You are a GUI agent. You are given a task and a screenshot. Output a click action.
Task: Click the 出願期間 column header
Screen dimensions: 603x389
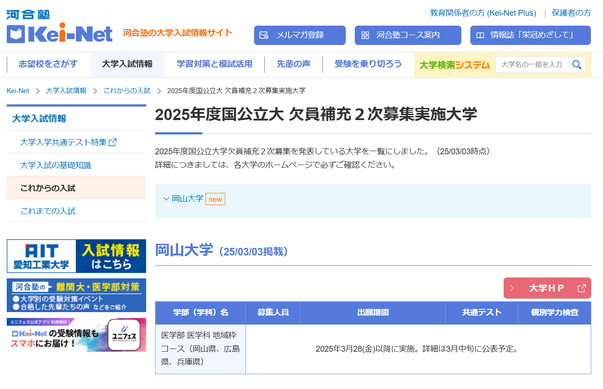tap(373, 313)
